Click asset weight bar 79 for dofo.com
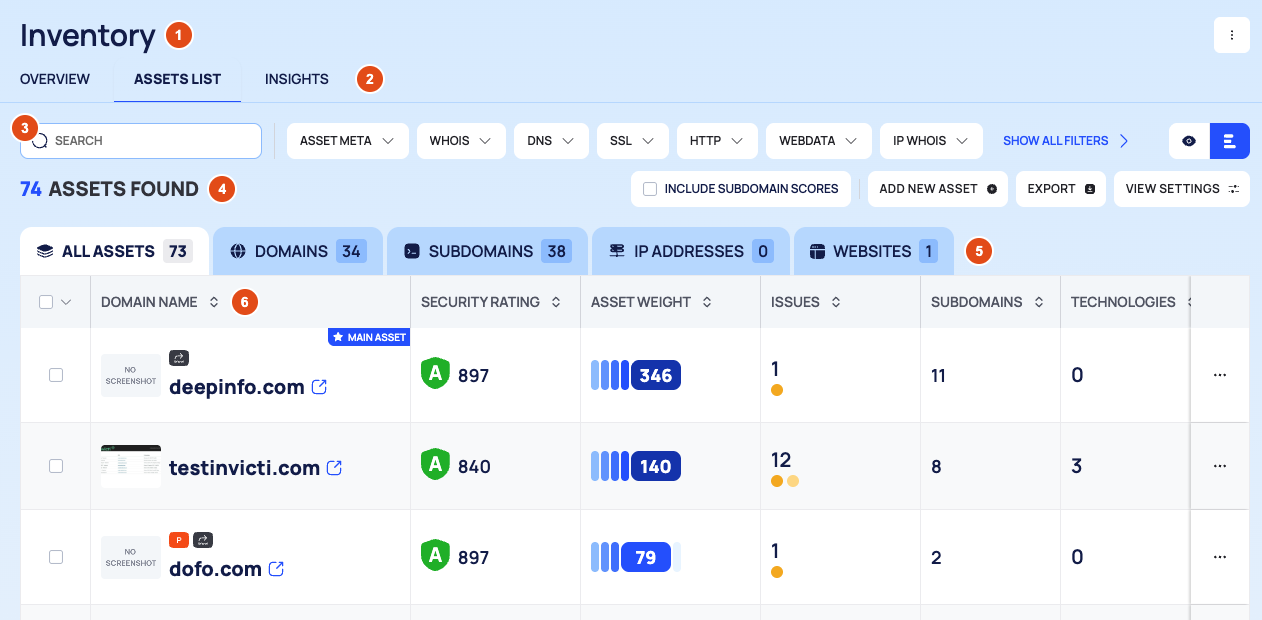 coord(636,557)
